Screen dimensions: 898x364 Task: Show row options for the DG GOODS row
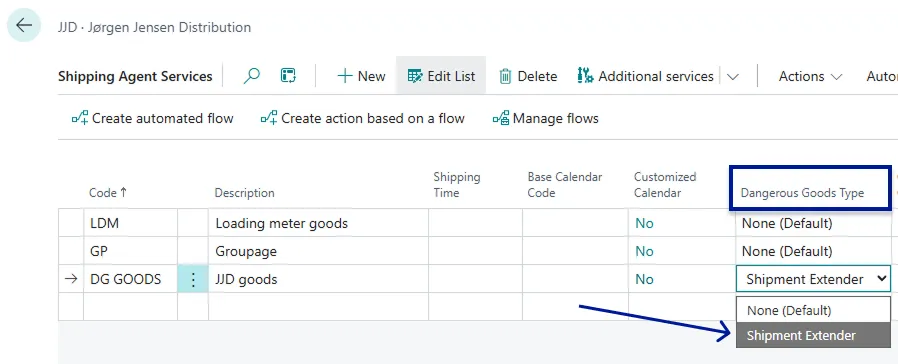(193, 279)
